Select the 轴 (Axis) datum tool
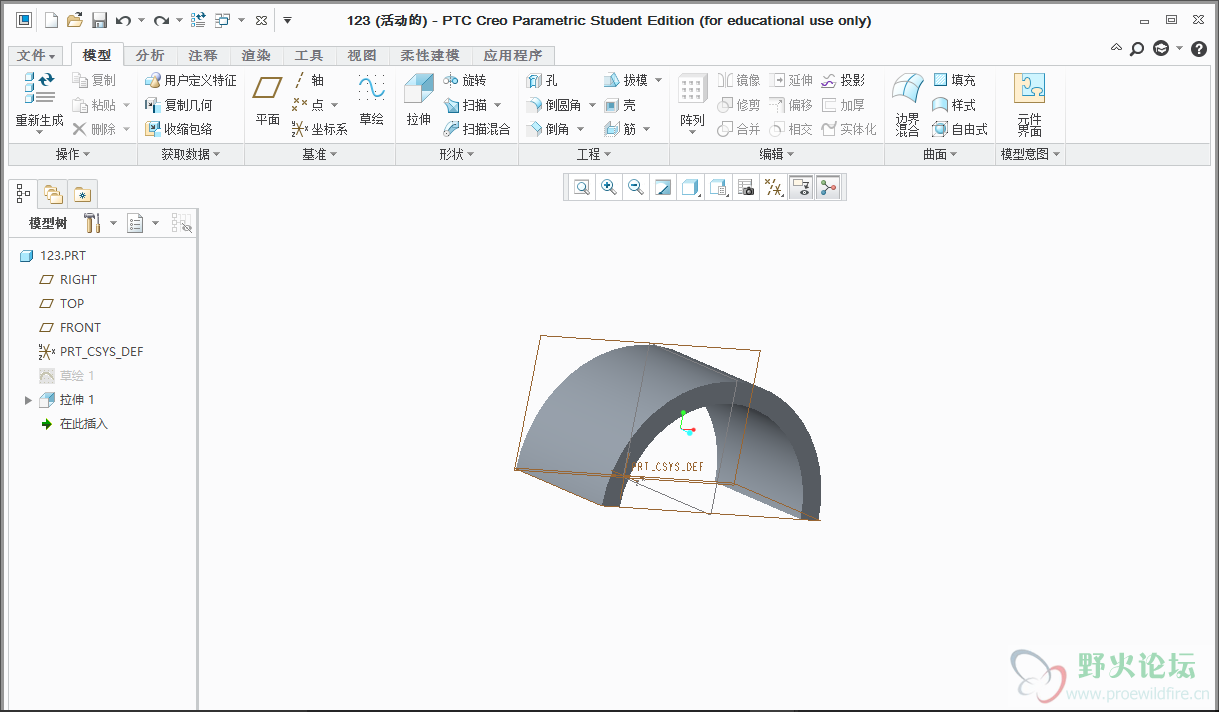 pos(308,80)
